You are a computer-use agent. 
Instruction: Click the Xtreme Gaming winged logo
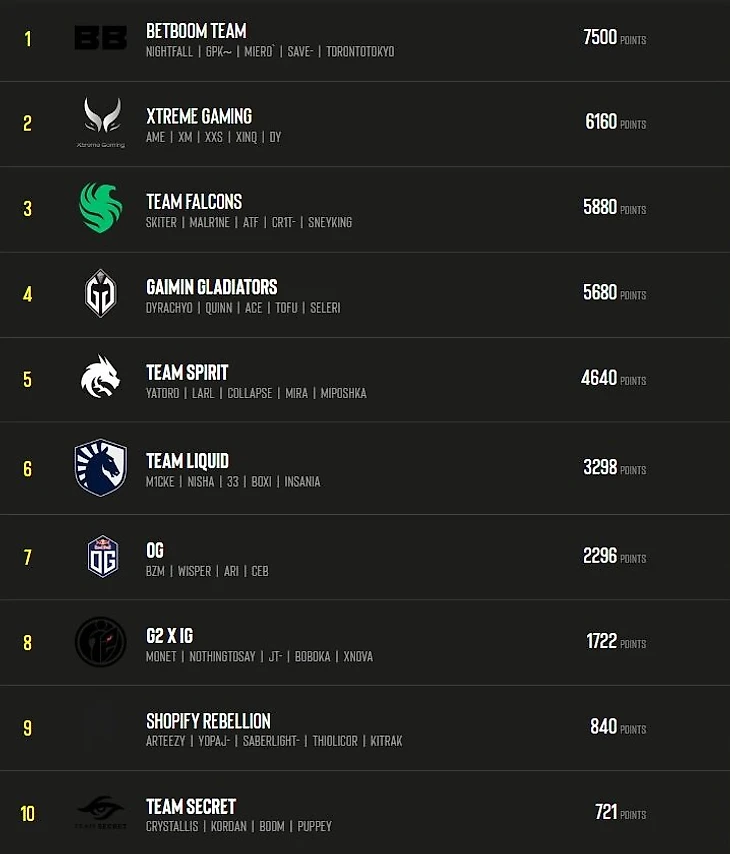(101, 122)
